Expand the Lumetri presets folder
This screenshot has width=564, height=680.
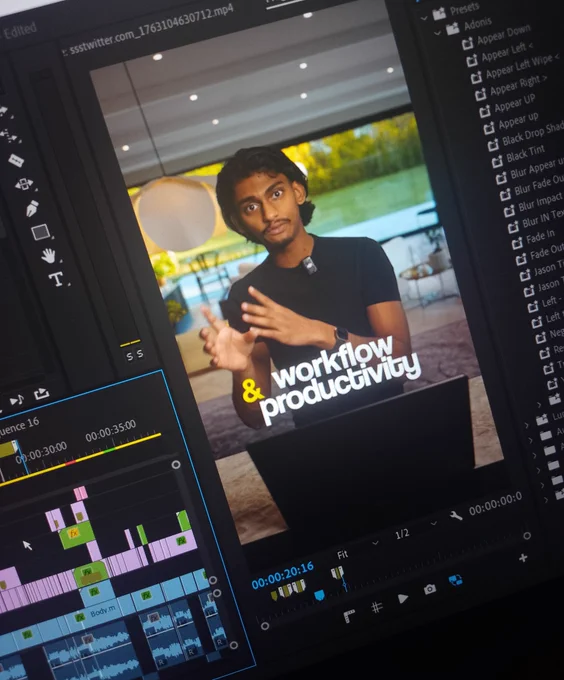pyautogui.click(x=527, y=425)
